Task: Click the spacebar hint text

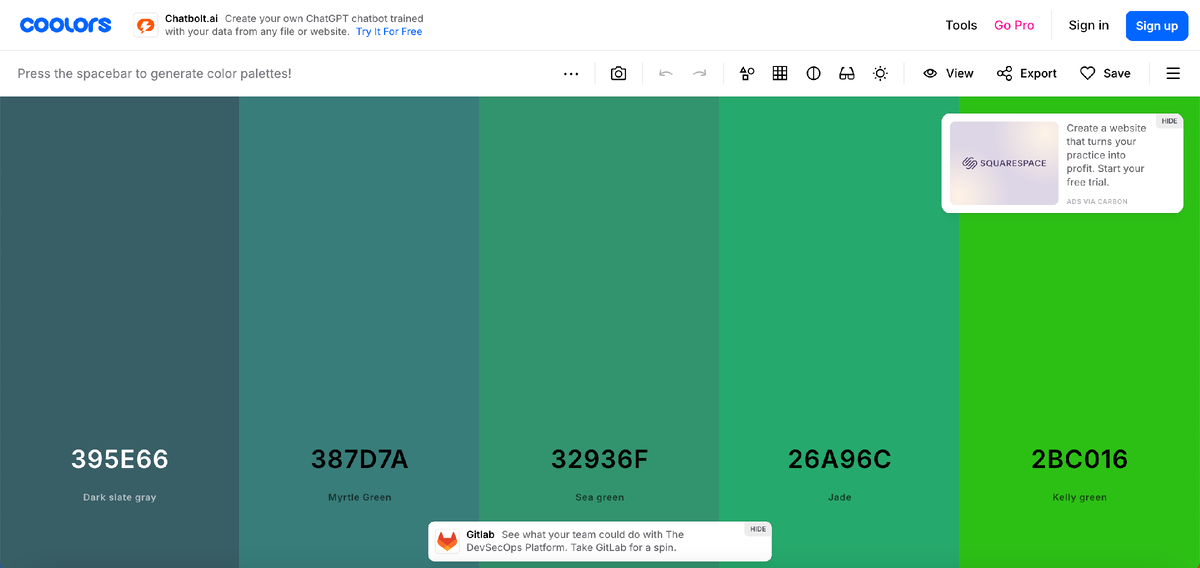Action: 155,74
